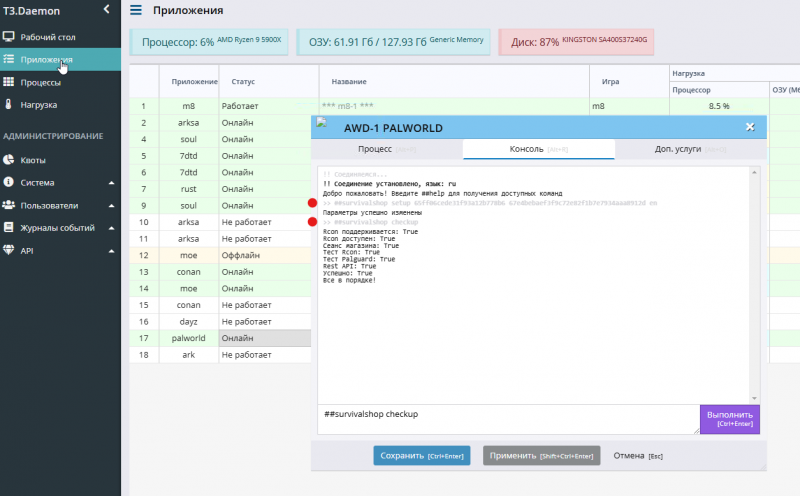
Task: Click row number 13 for conan
Action: coord(143,272)
